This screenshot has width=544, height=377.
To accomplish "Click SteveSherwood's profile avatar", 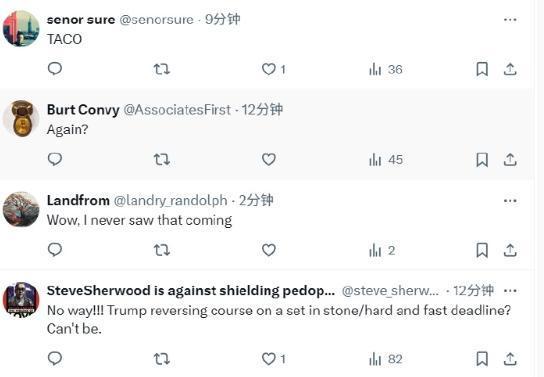I will (21, 299).
